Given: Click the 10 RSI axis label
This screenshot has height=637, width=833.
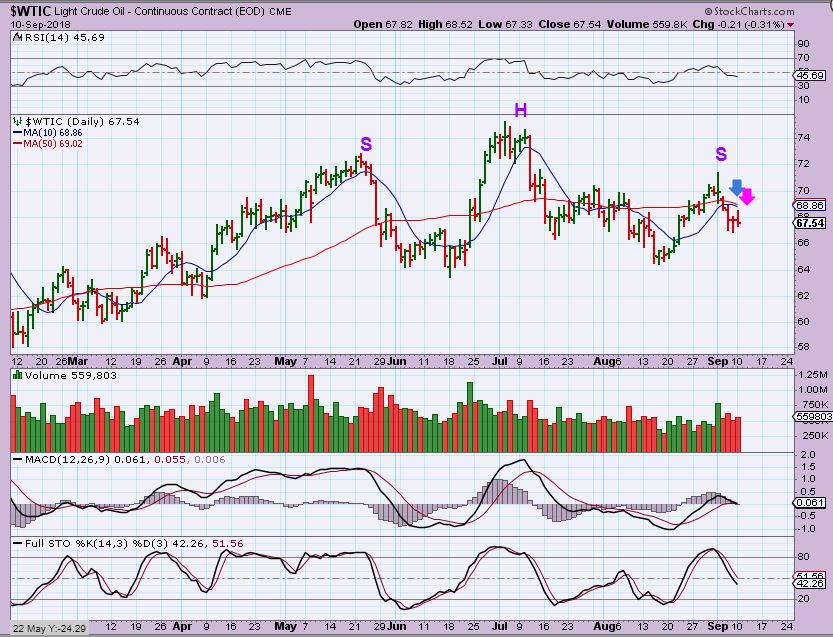Looking at the screenshot, I should 803,100.
